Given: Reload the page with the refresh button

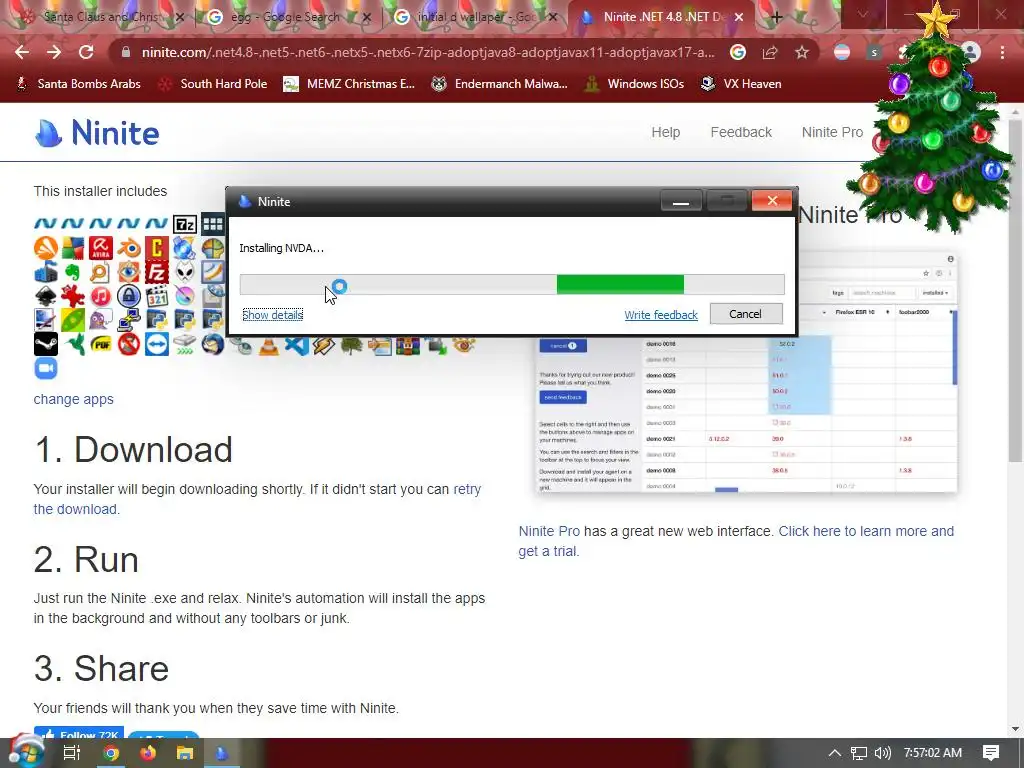Looking at the screenshot, I should [86, 52].
